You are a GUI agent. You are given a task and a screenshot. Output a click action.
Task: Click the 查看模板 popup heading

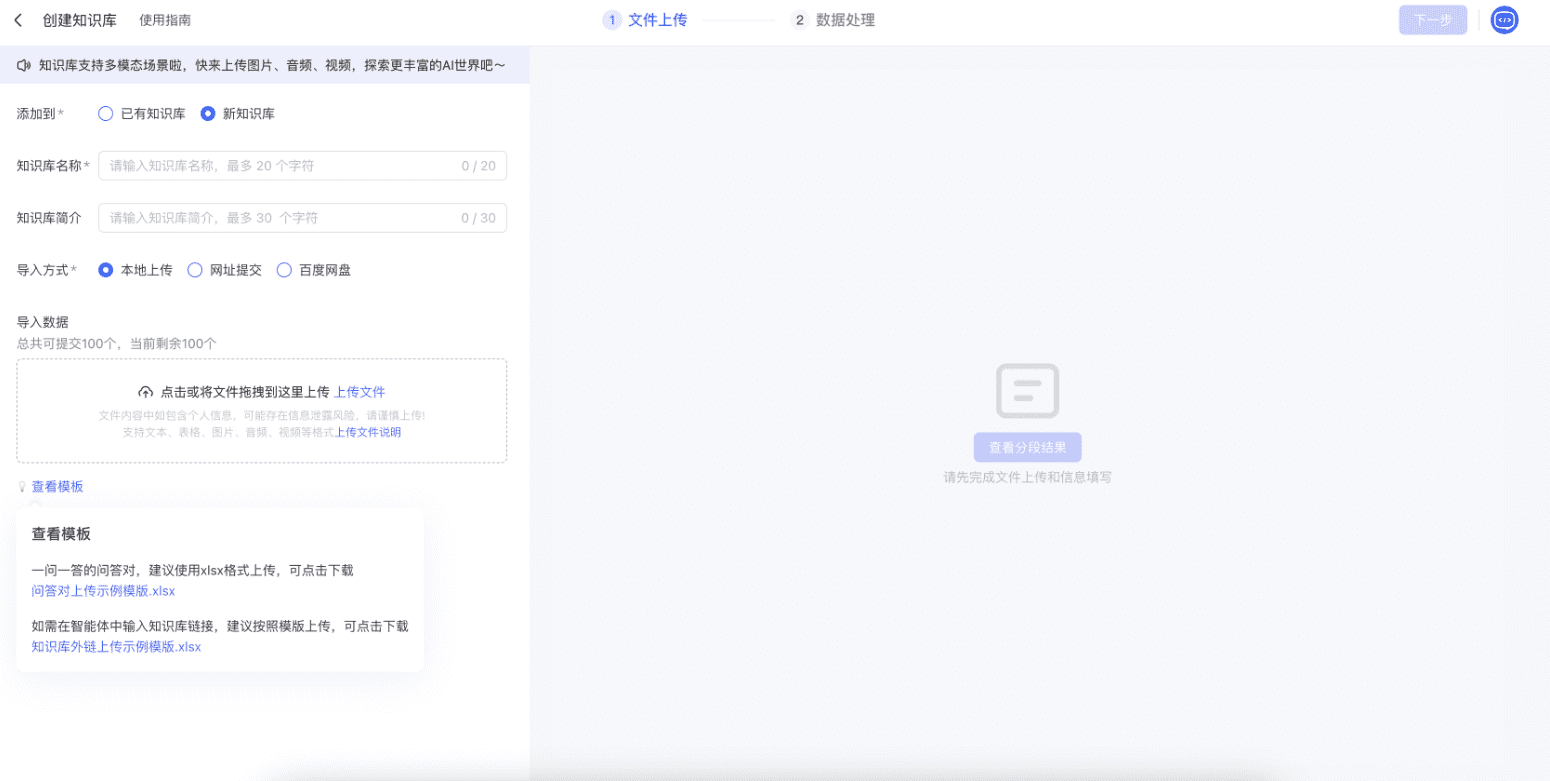pyautogui.click(x=61, y=534)
